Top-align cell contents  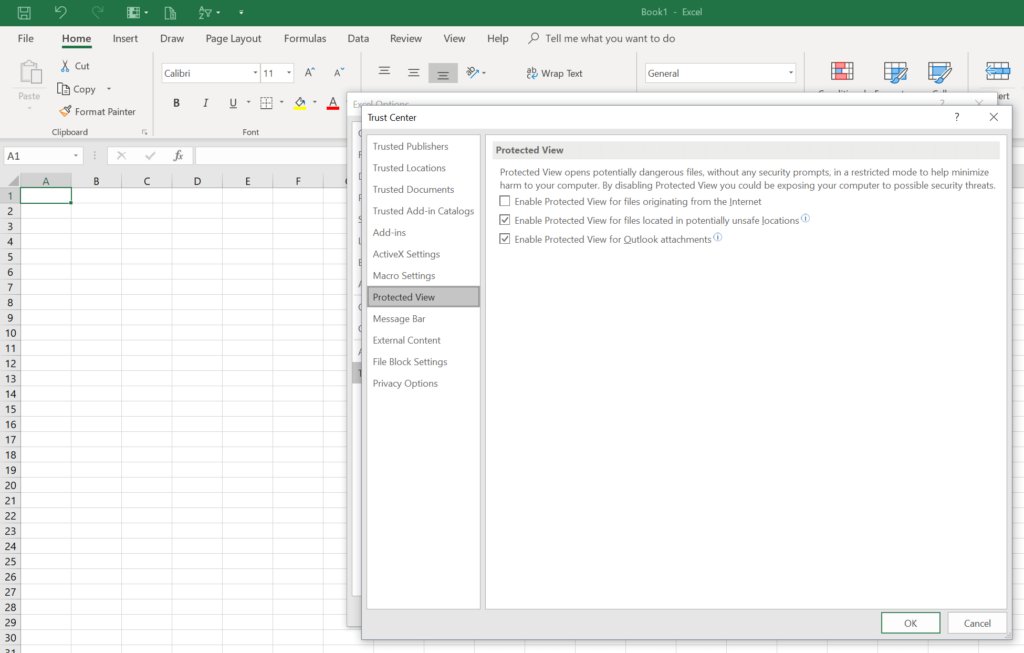coord(384,72)
